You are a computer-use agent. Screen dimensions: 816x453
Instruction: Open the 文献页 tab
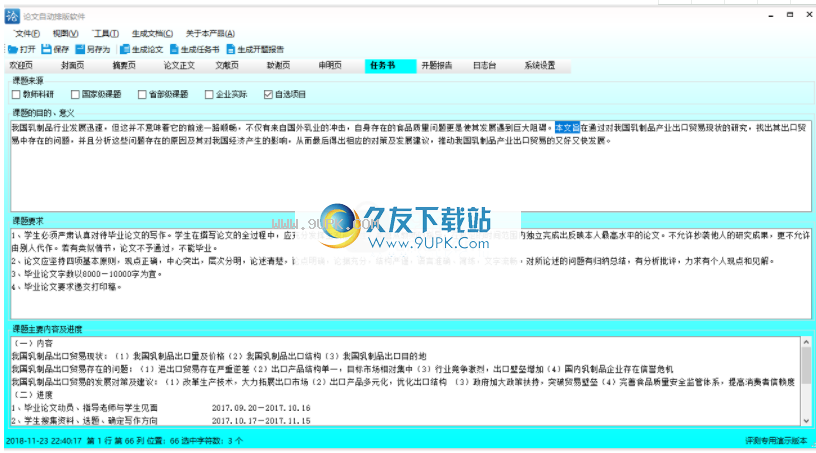click(227, 66)
